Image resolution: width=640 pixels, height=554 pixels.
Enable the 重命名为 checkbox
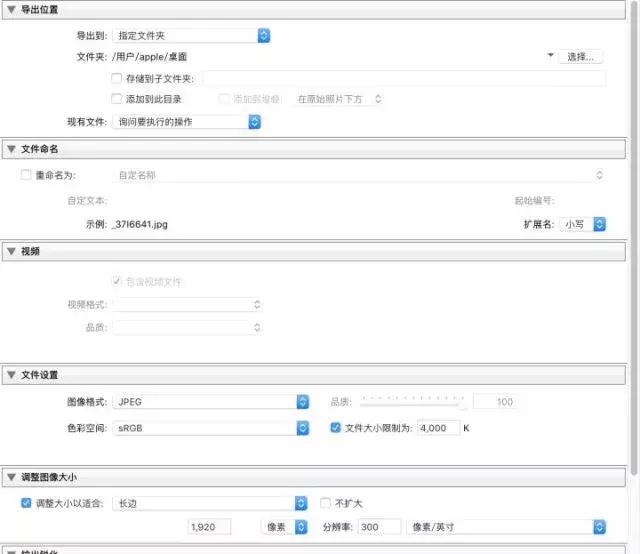point(26,175)
